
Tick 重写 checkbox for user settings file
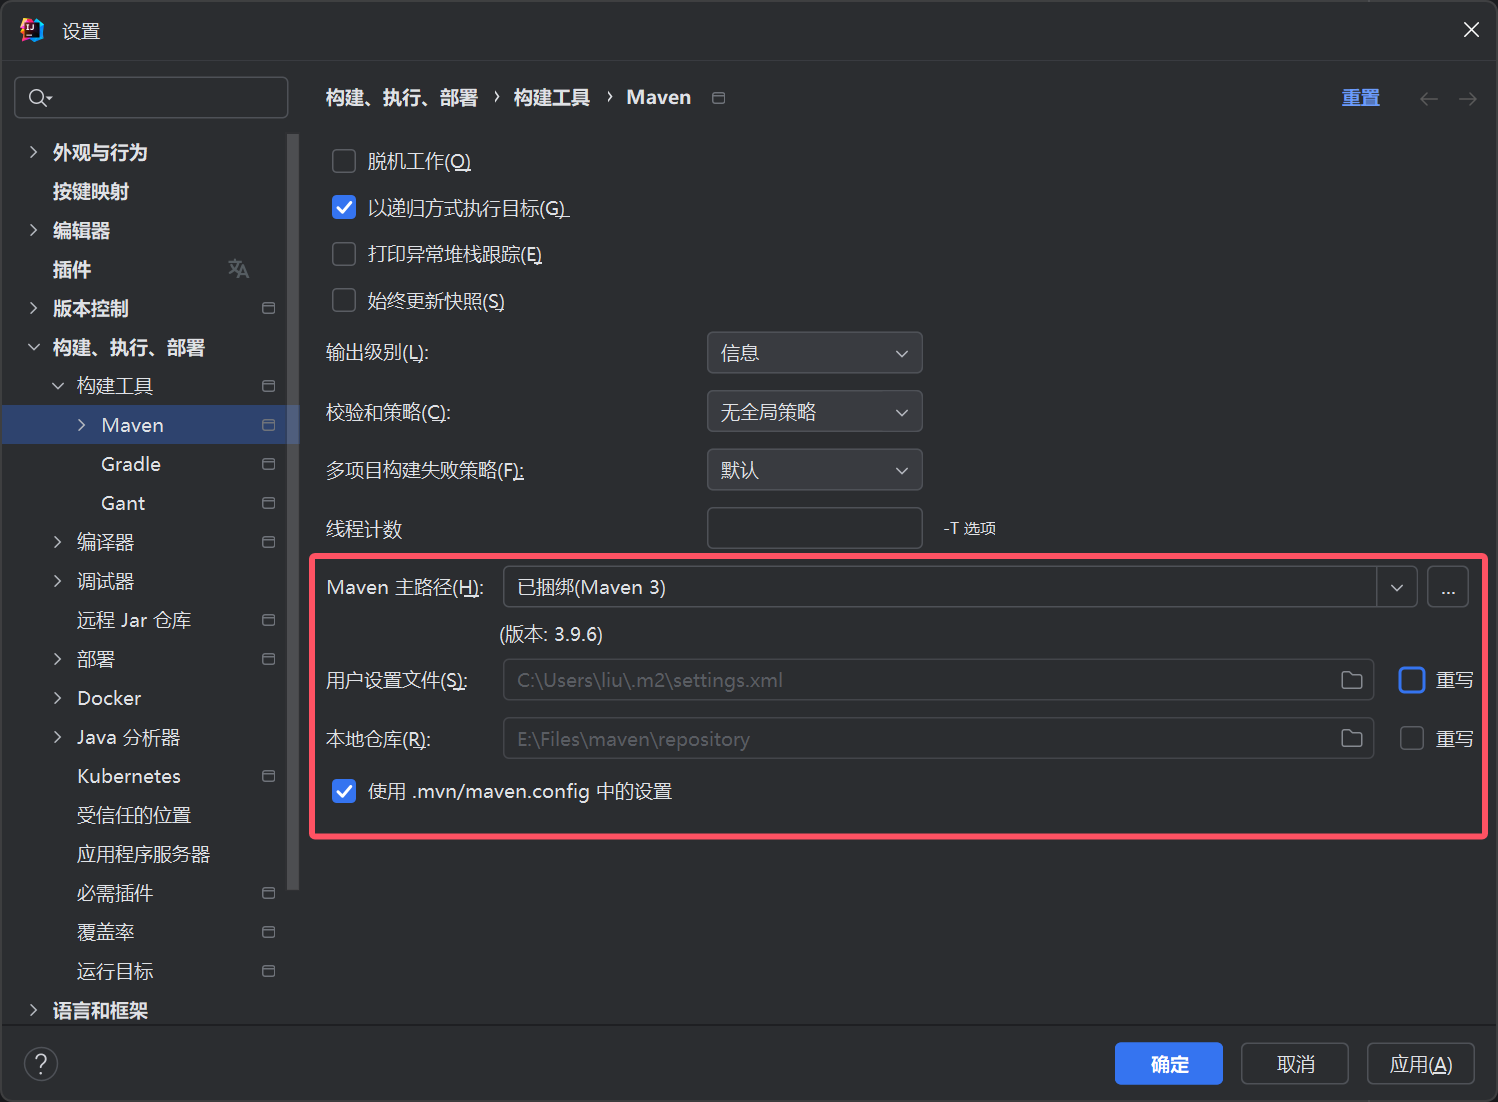coord(1411,680)
